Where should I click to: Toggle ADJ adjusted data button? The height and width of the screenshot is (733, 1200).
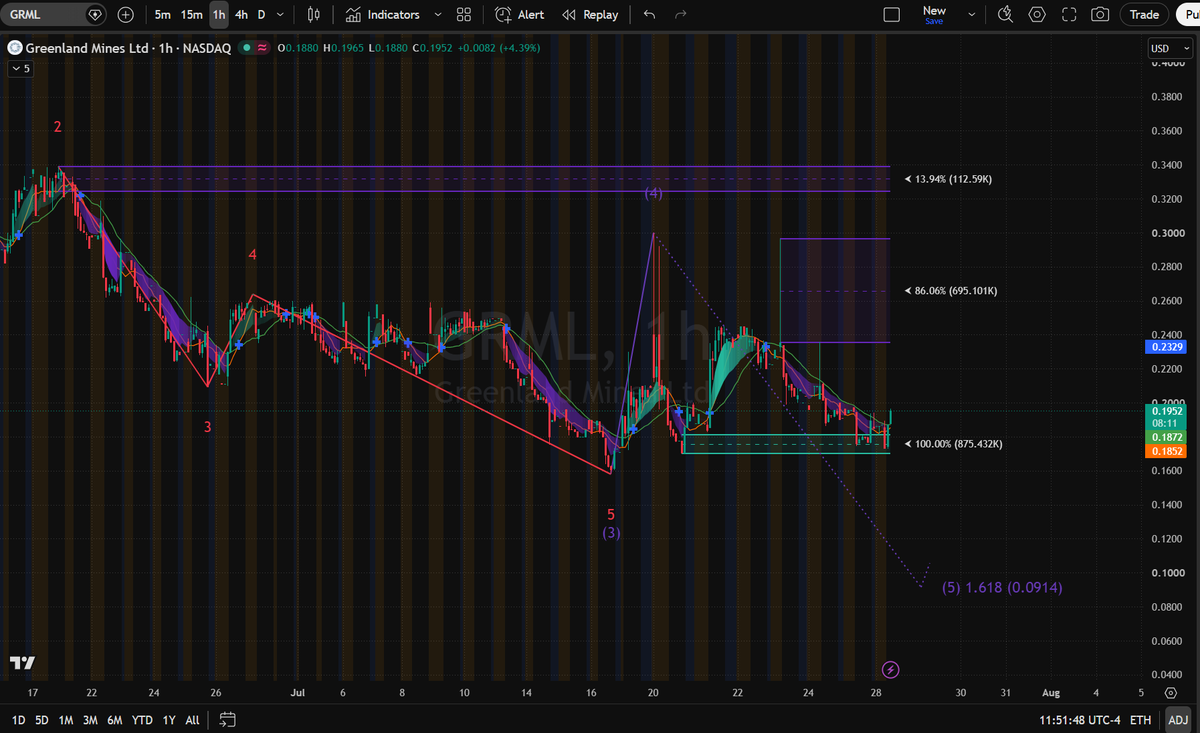tap(1177, 719)
